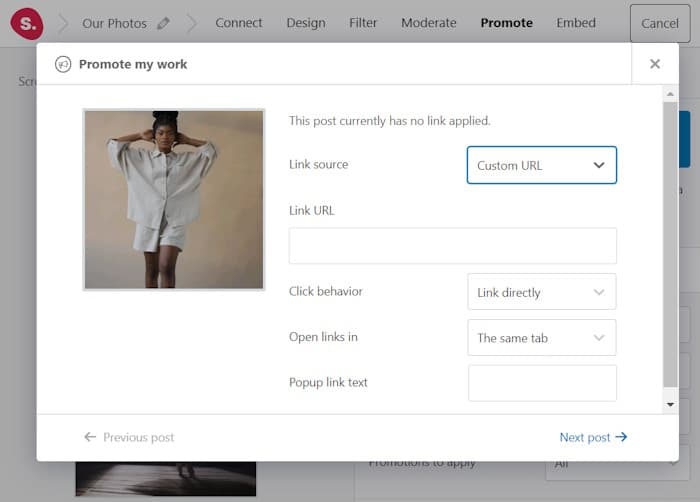Focus the Popup link text field
This screenshot has width=700, height=502.
[x=541, y=383]
